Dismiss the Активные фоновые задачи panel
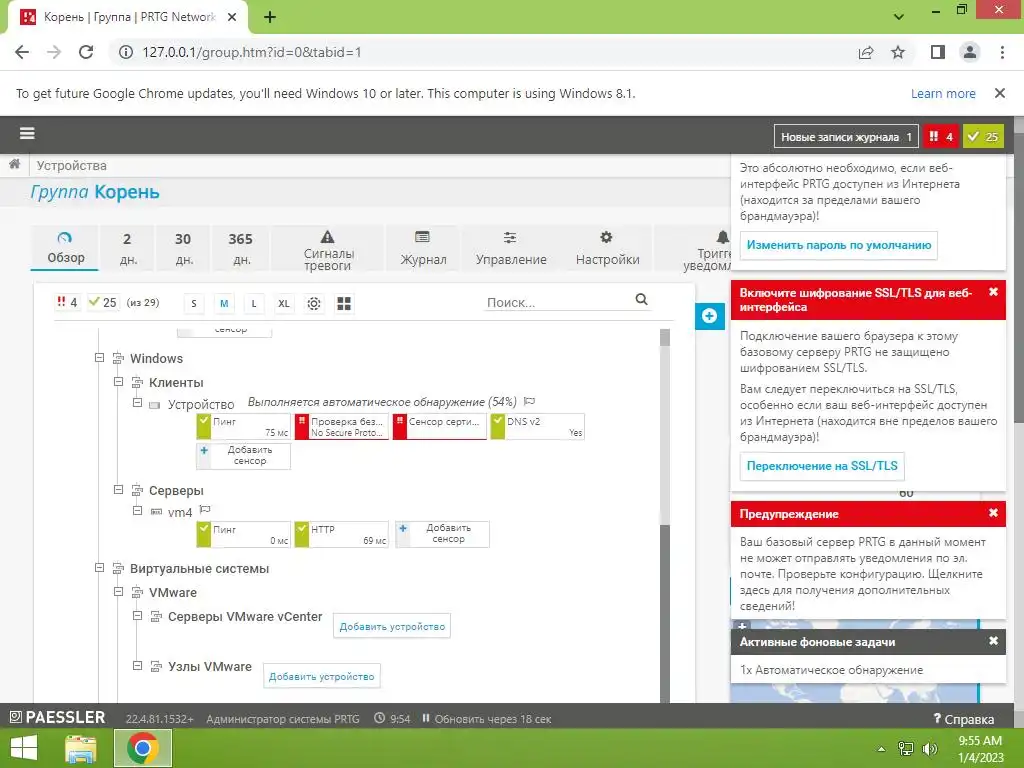 993,641
